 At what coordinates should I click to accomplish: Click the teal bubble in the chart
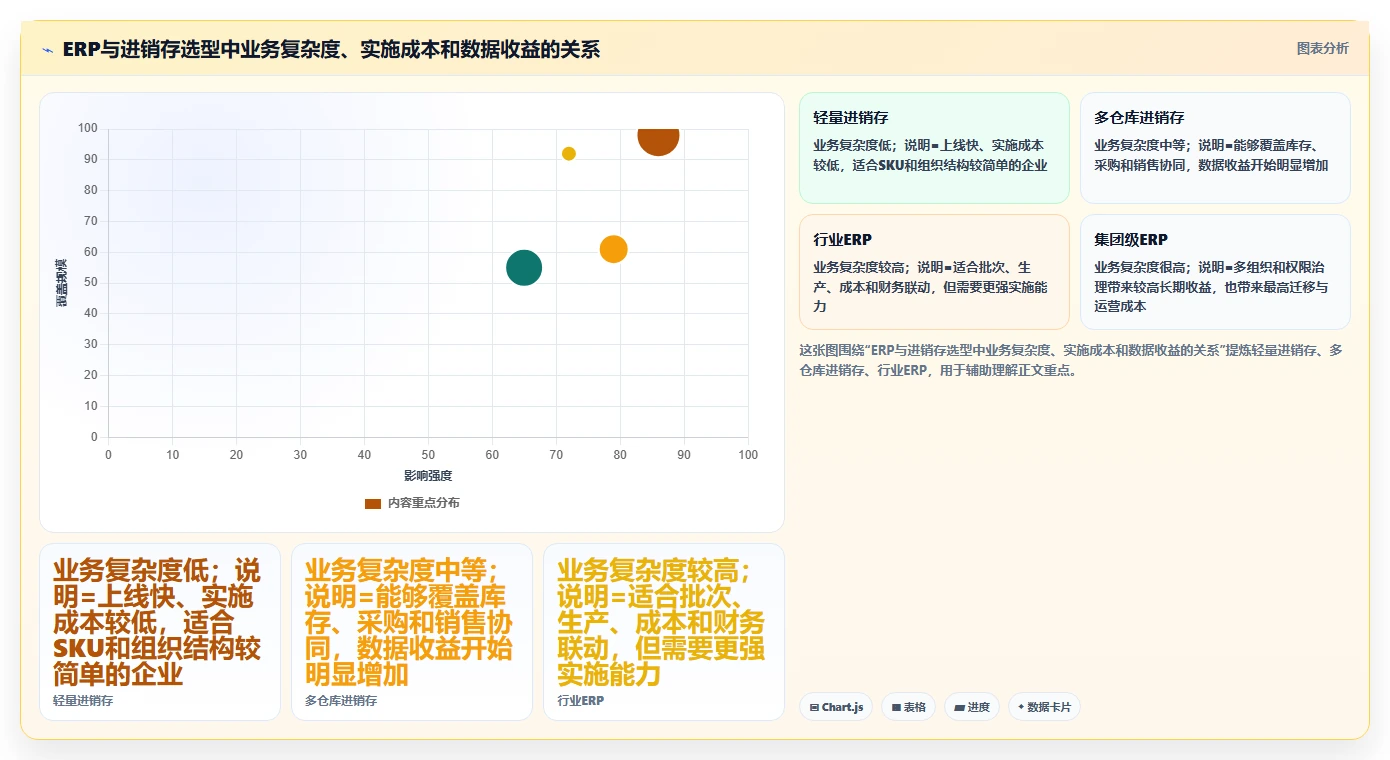(x=524, y=267)
